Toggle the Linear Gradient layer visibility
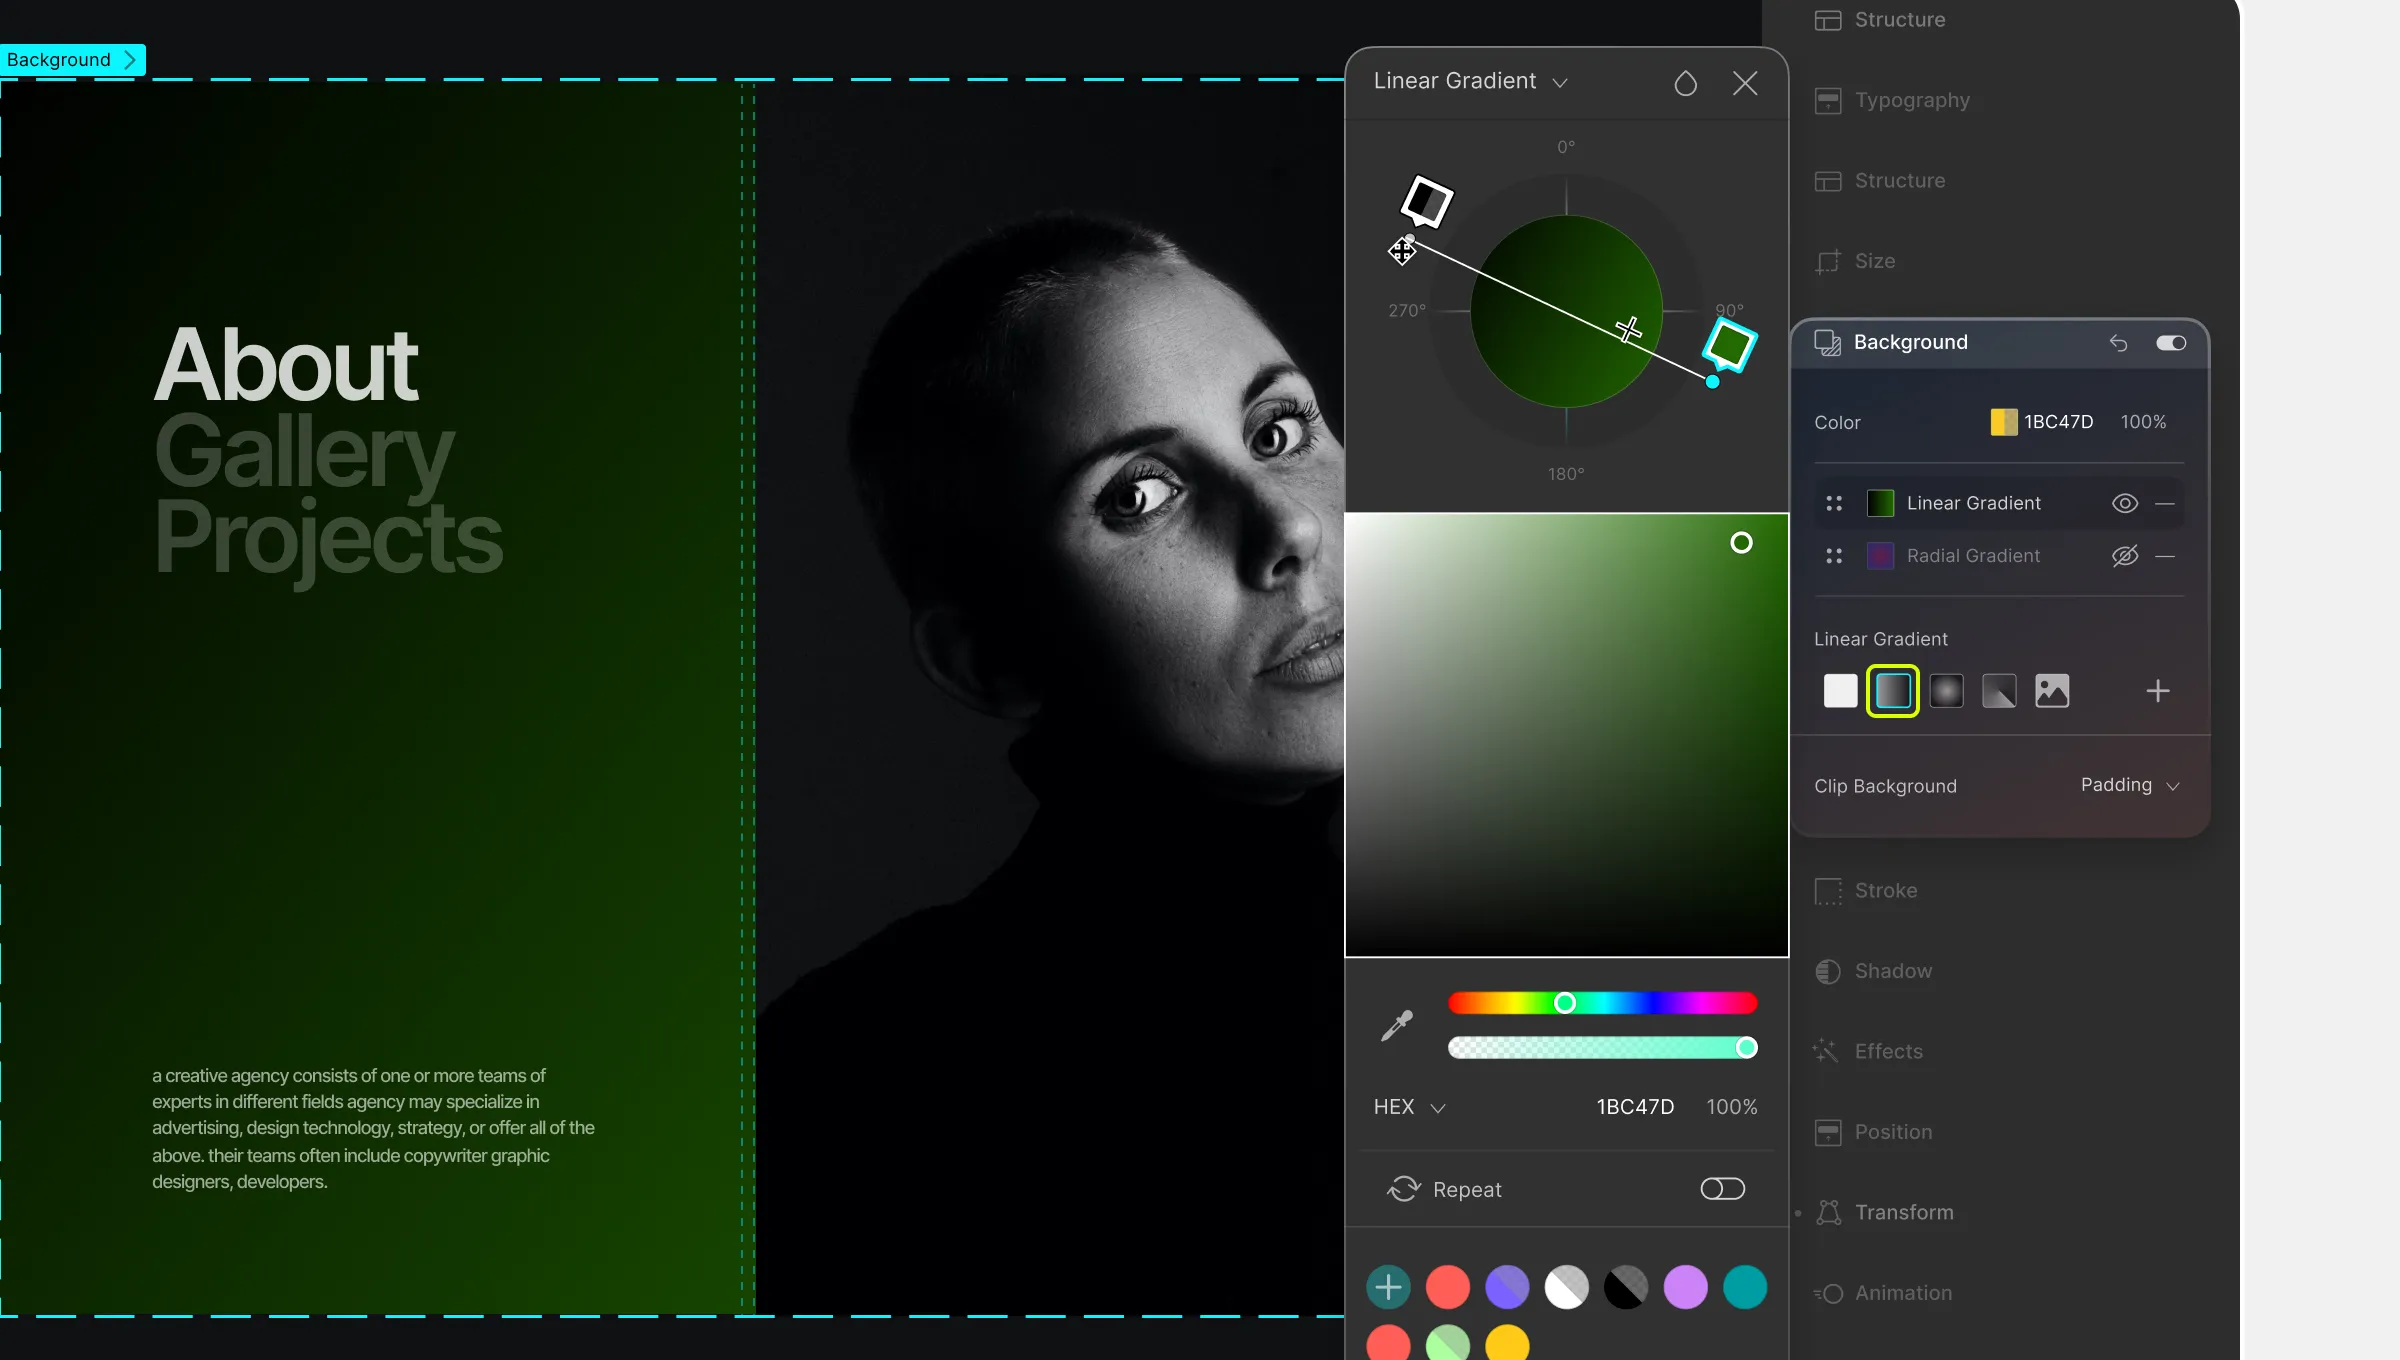Screen dimensions: 2400x1360 [2125, 503]
